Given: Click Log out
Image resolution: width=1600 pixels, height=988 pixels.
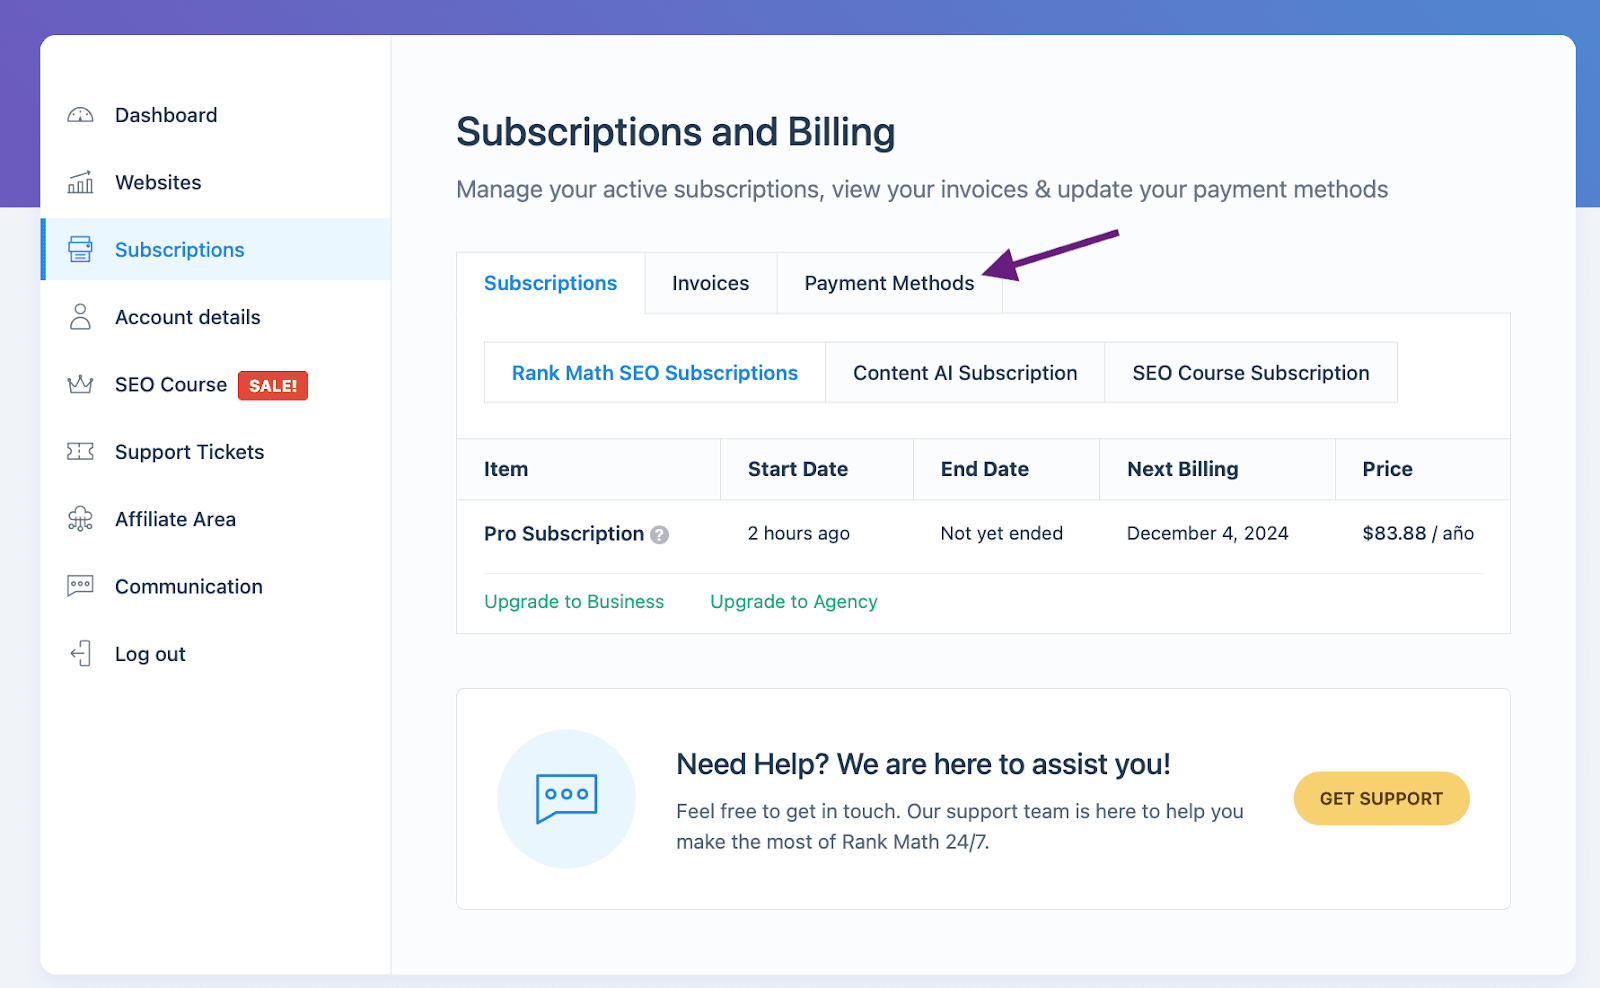Looking at the screenshot, I should tap(150, 654).
